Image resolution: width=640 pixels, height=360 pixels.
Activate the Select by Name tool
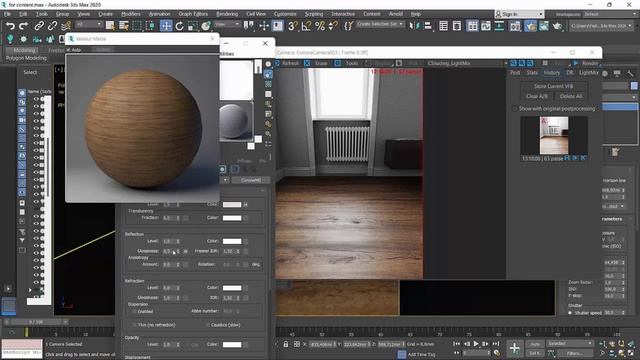pos(124,26)
